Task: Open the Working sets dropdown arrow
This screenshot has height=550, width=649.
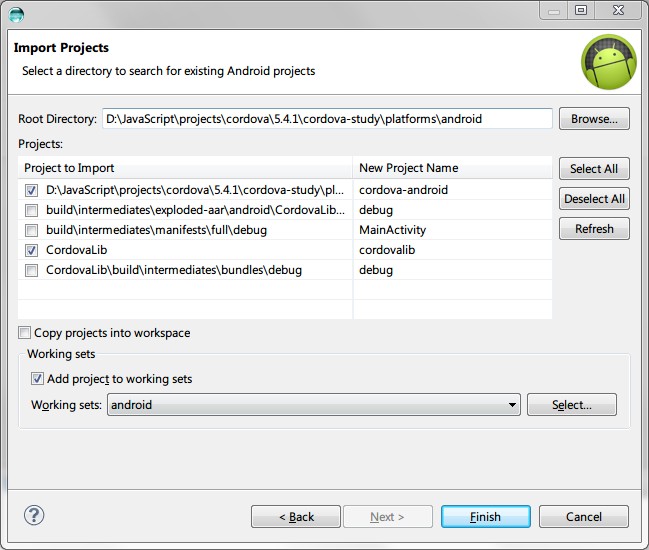Action: (x=512, y=405)
